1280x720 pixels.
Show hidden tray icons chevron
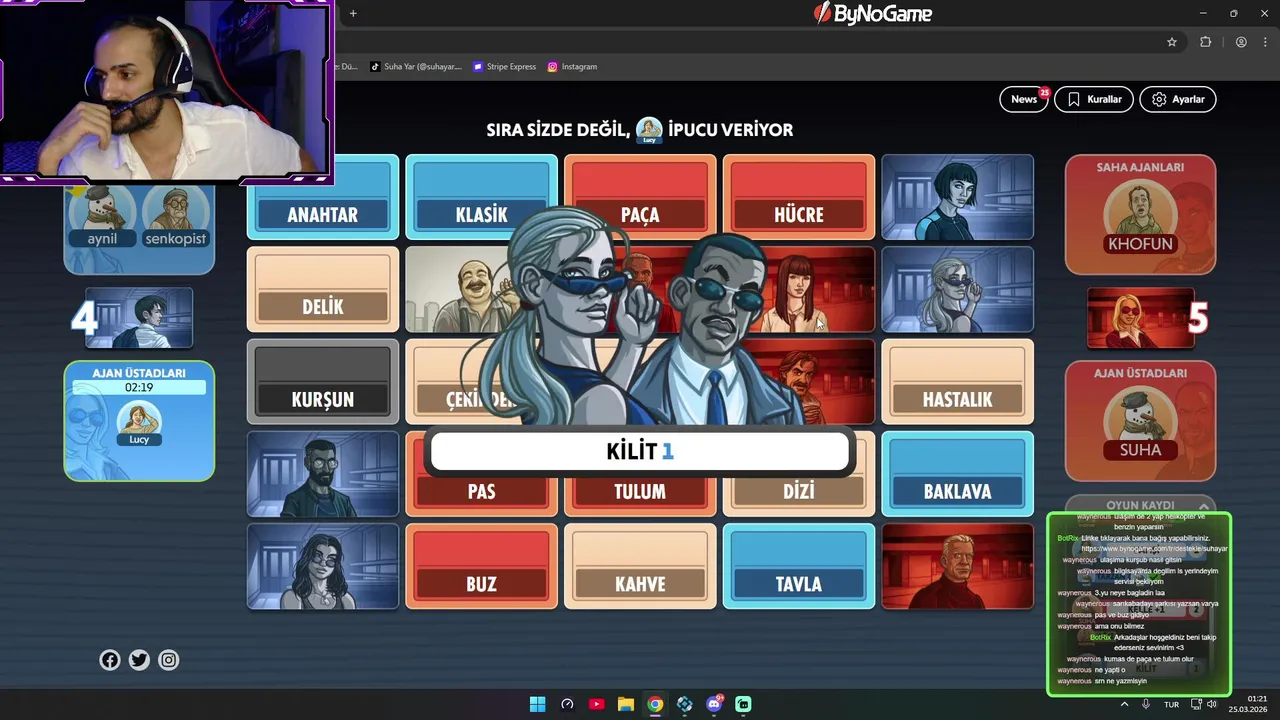coord(1124,704)
